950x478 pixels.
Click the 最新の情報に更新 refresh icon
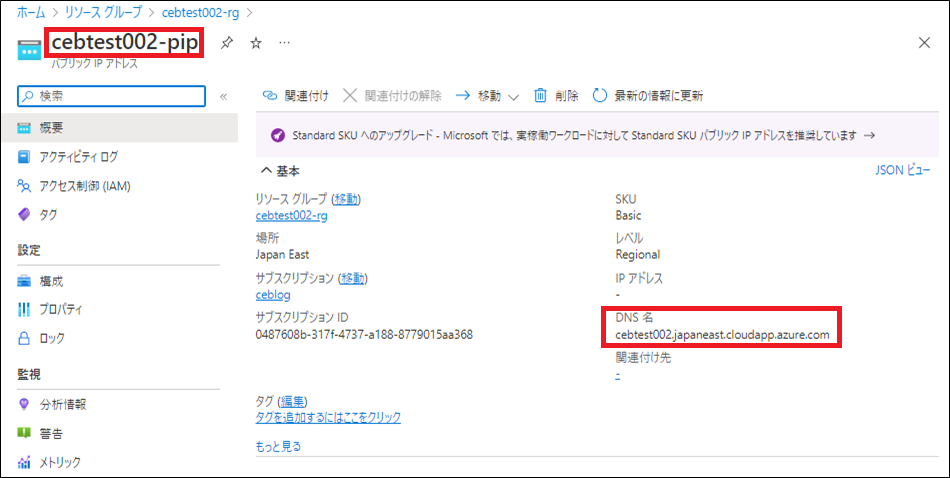coord(599,96)
